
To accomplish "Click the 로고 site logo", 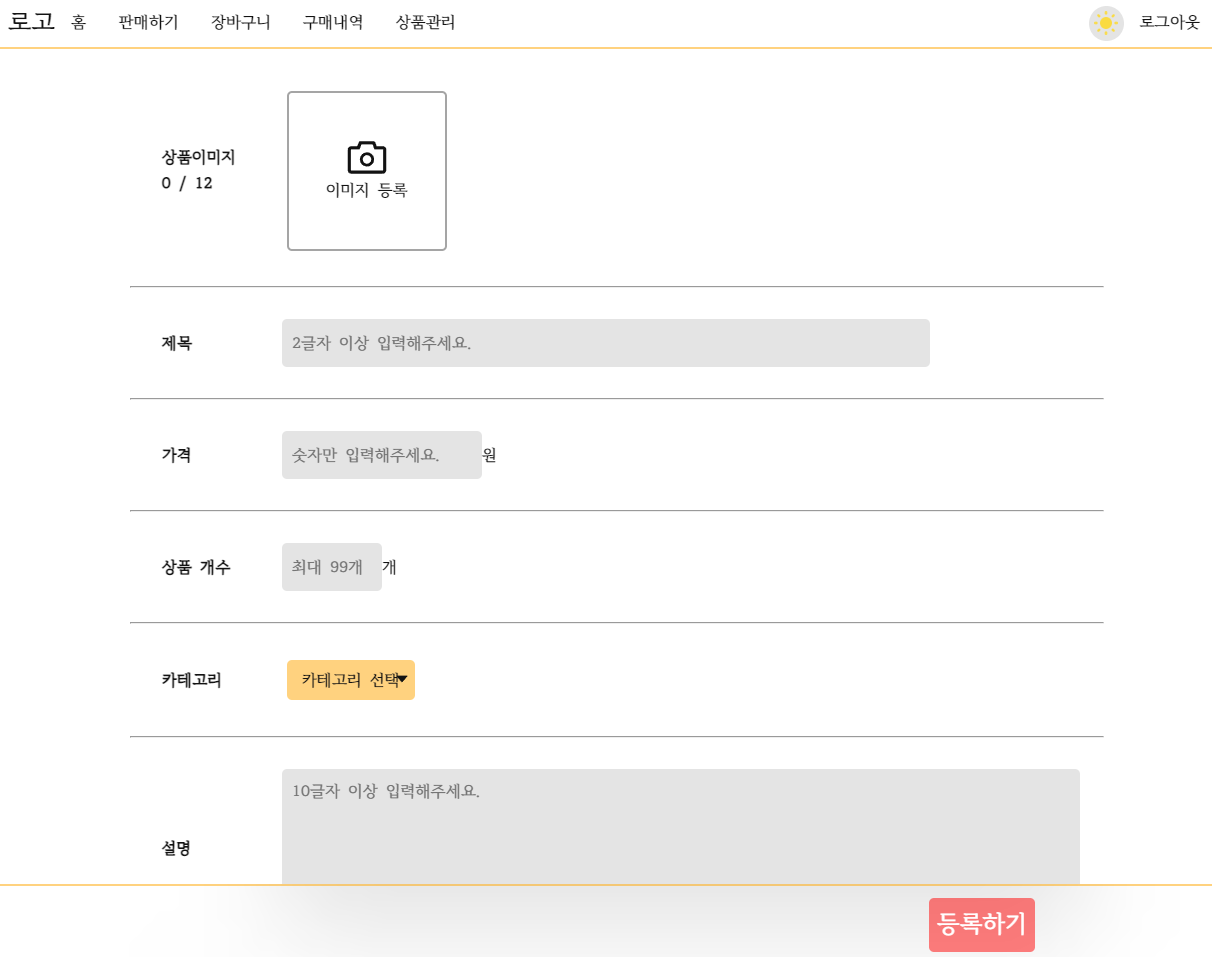I will click(29, 21).
